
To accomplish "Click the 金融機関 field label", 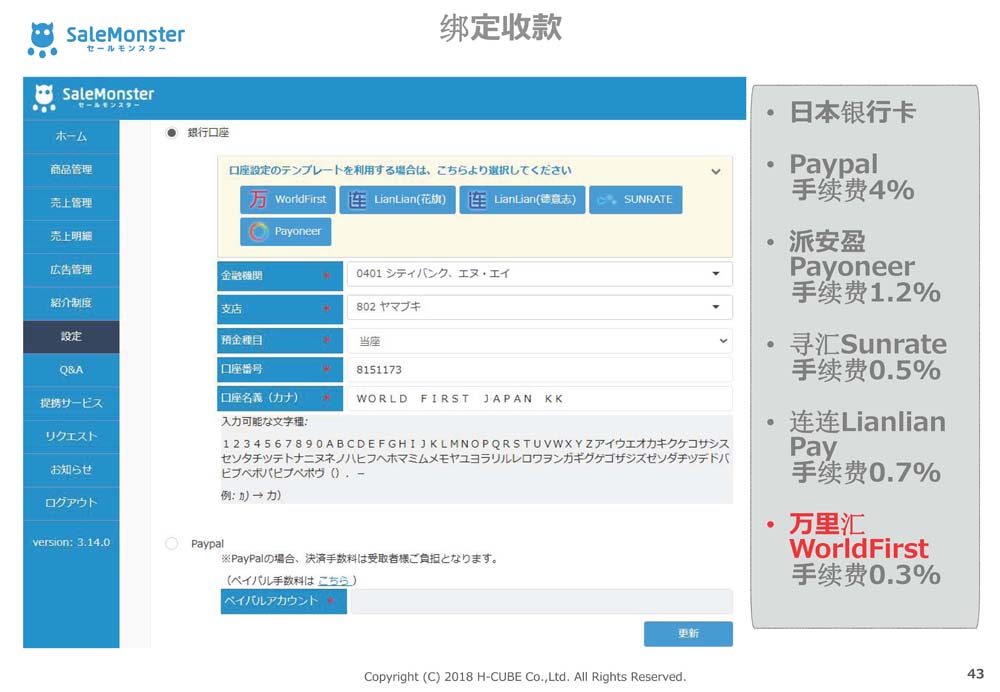I will coord(280,276).
